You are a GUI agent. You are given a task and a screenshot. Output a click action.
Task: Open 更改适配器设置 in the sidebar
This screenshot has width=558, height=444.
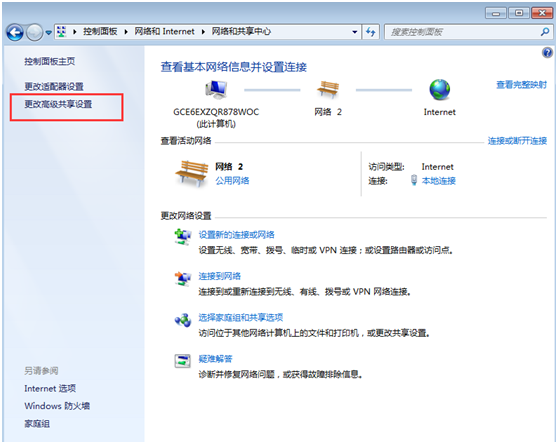54,86
